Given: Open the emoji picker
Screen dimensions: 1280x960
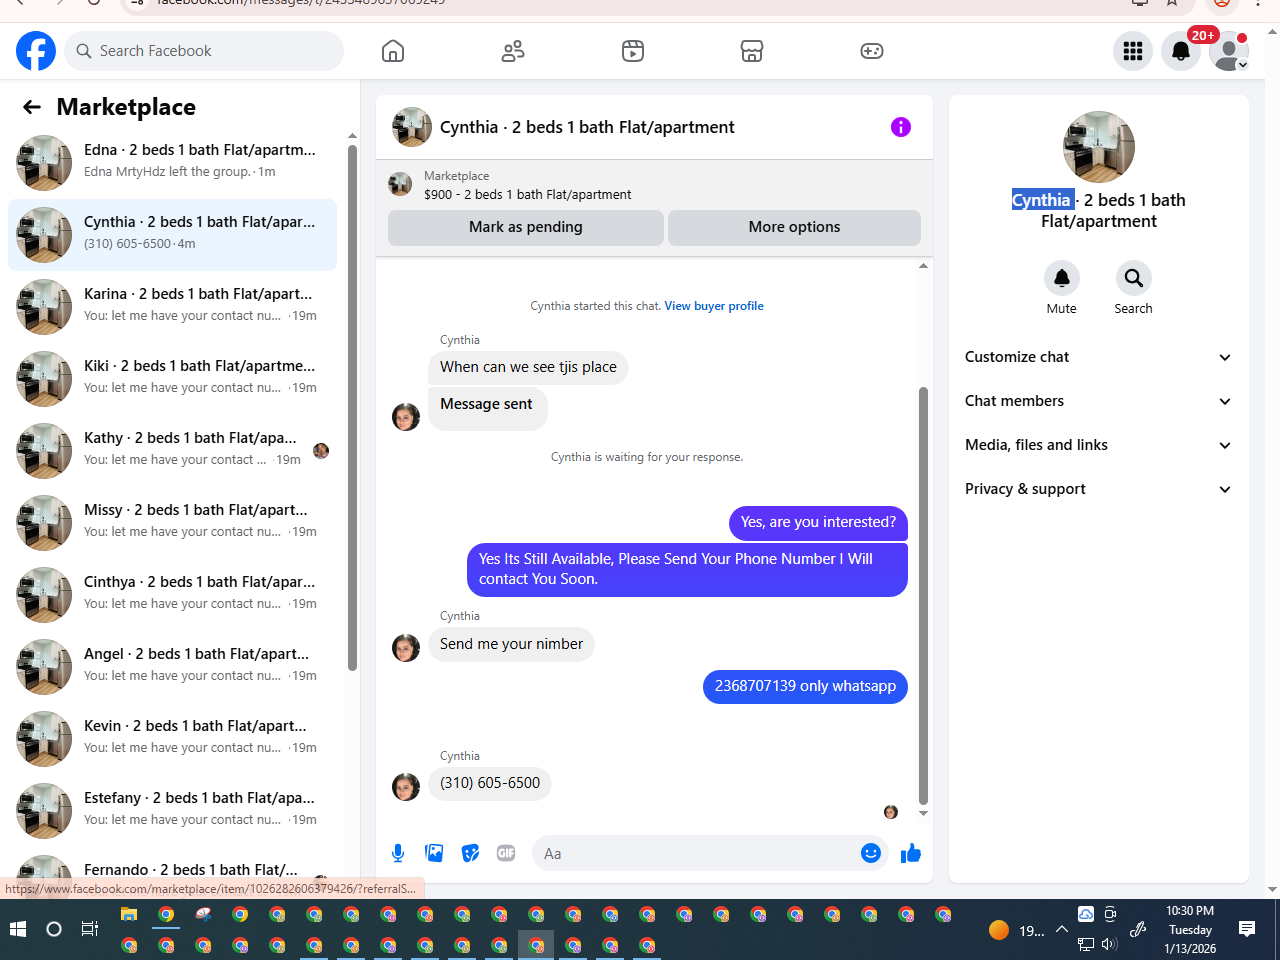Looking at the screenshot, I should pyautogui.click(x=871, y=853).
